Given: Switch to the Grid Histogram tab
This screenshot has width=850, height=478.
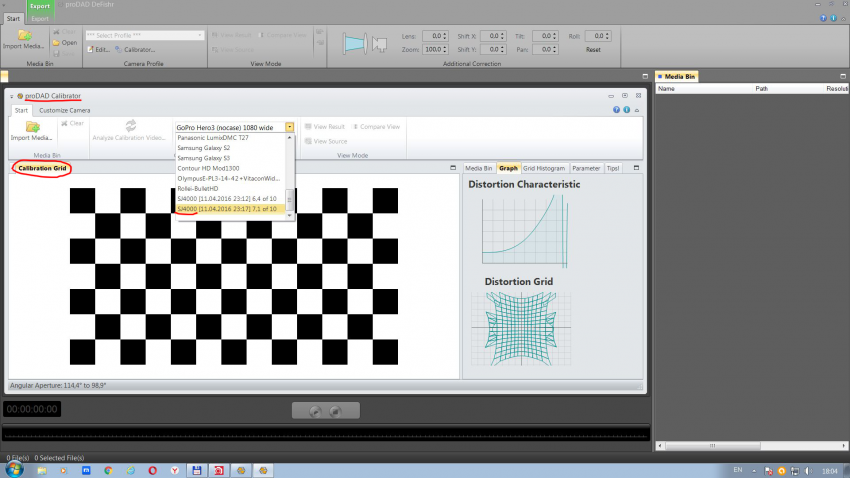Looking at the screenshot, I should pyautogui.click(x=545, y=168).
